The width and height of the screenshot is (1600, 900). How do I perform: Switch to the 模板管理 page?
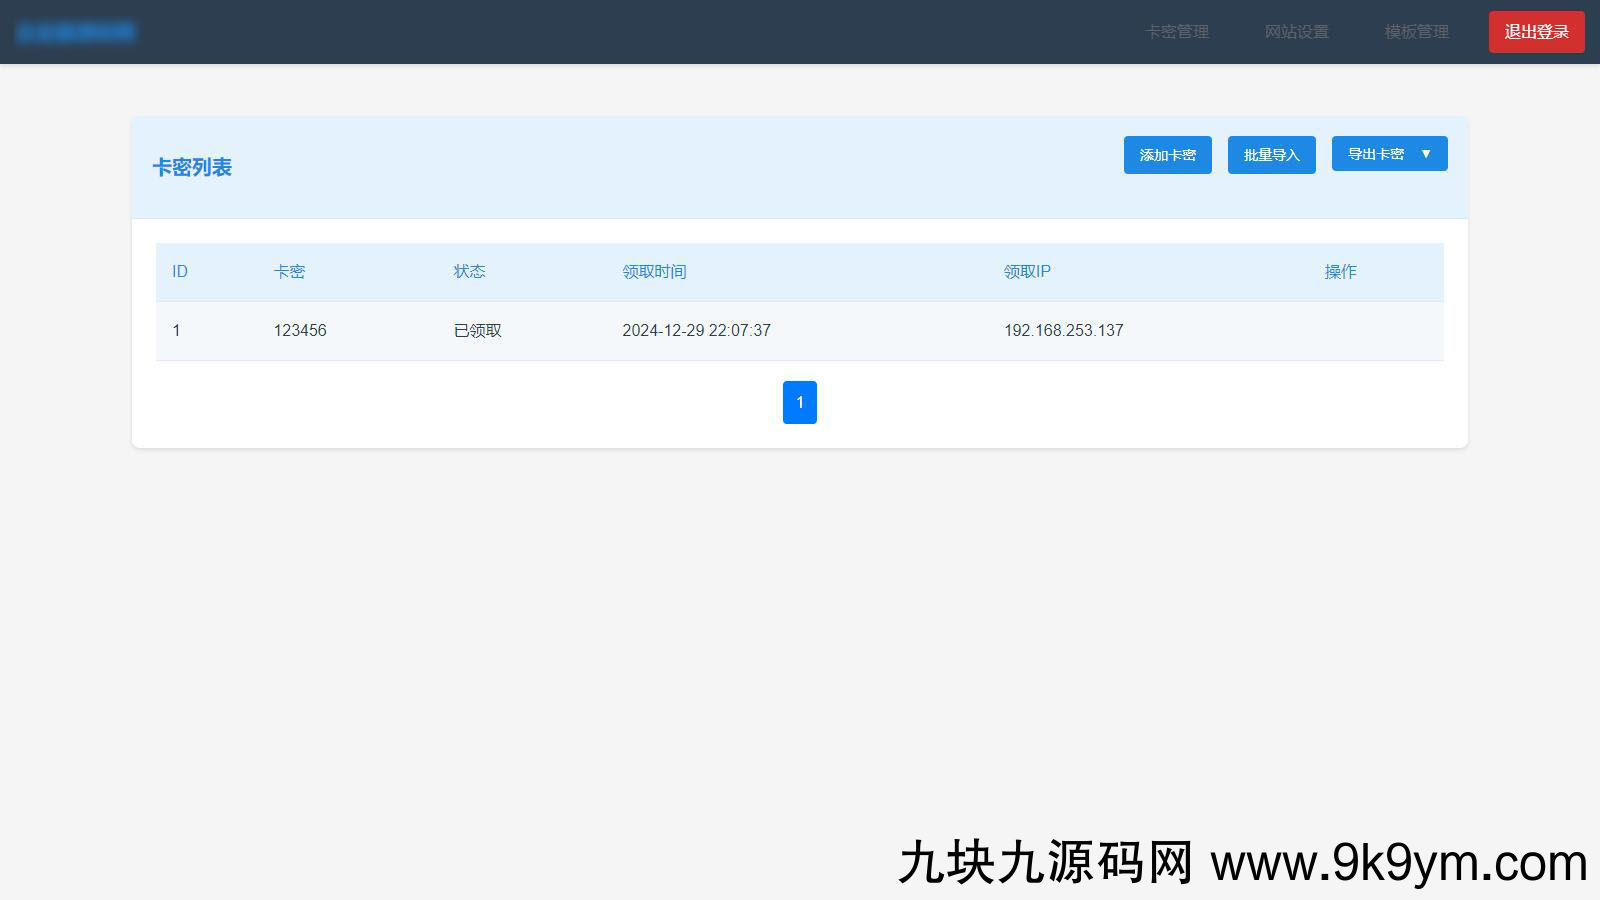click(x=1416, y=32)
